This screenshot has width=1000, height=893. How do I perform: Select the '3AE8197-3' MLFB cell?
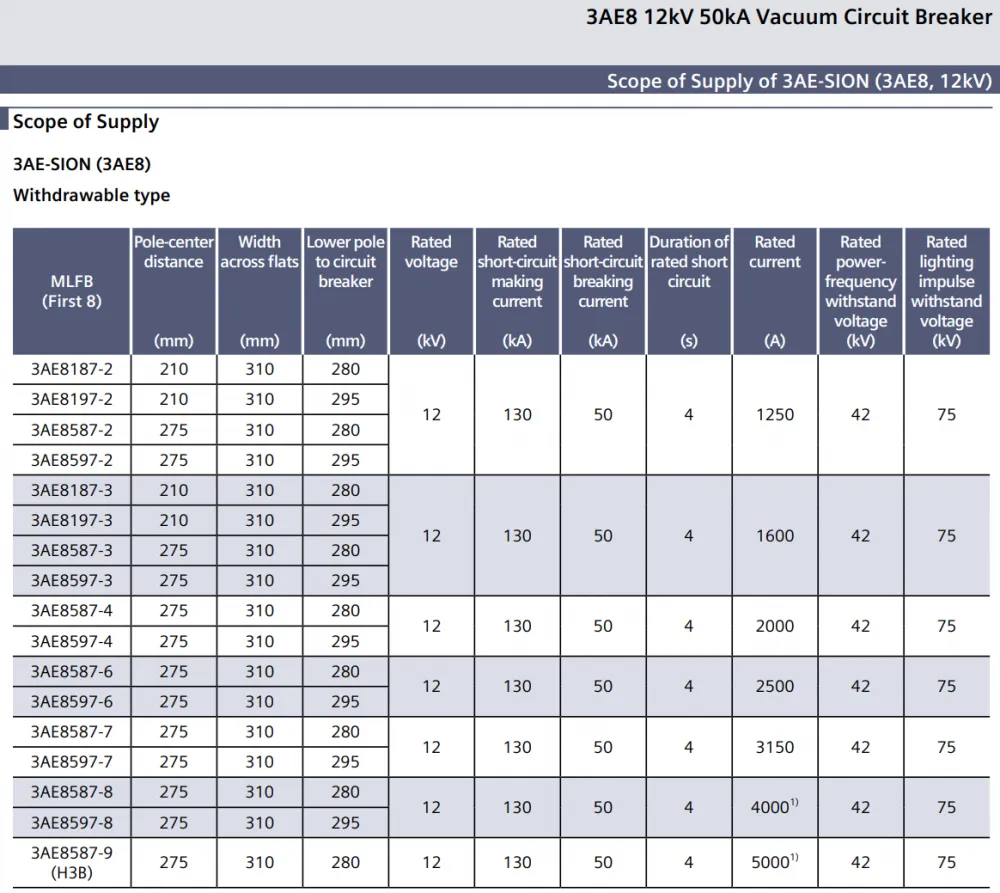tap(71, 520)
